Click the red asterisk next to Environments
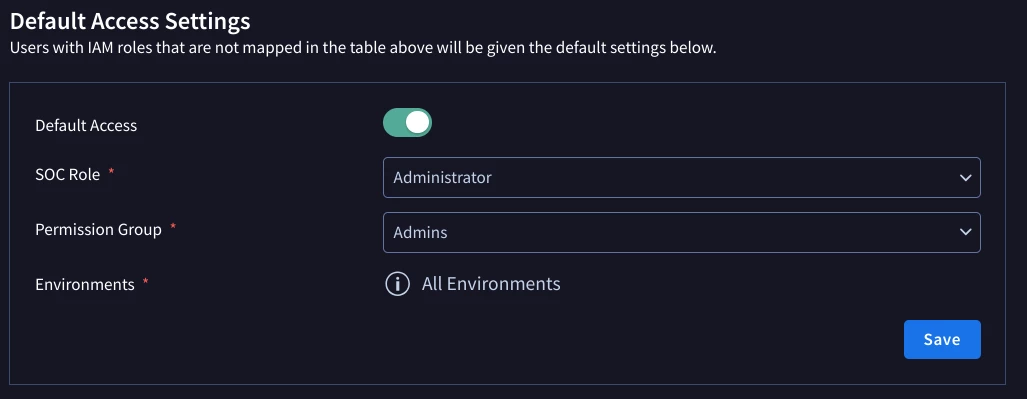1027x399 pixels. 145,281
